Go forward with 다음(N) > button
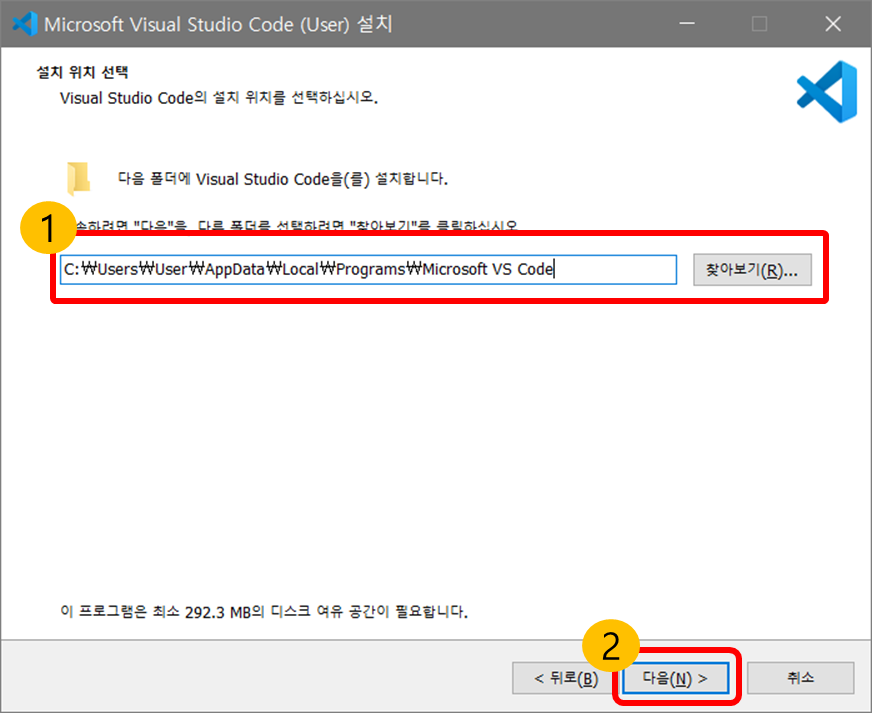Image resolution: width=872 pixels, height=713 pixels. pos(675,678)
